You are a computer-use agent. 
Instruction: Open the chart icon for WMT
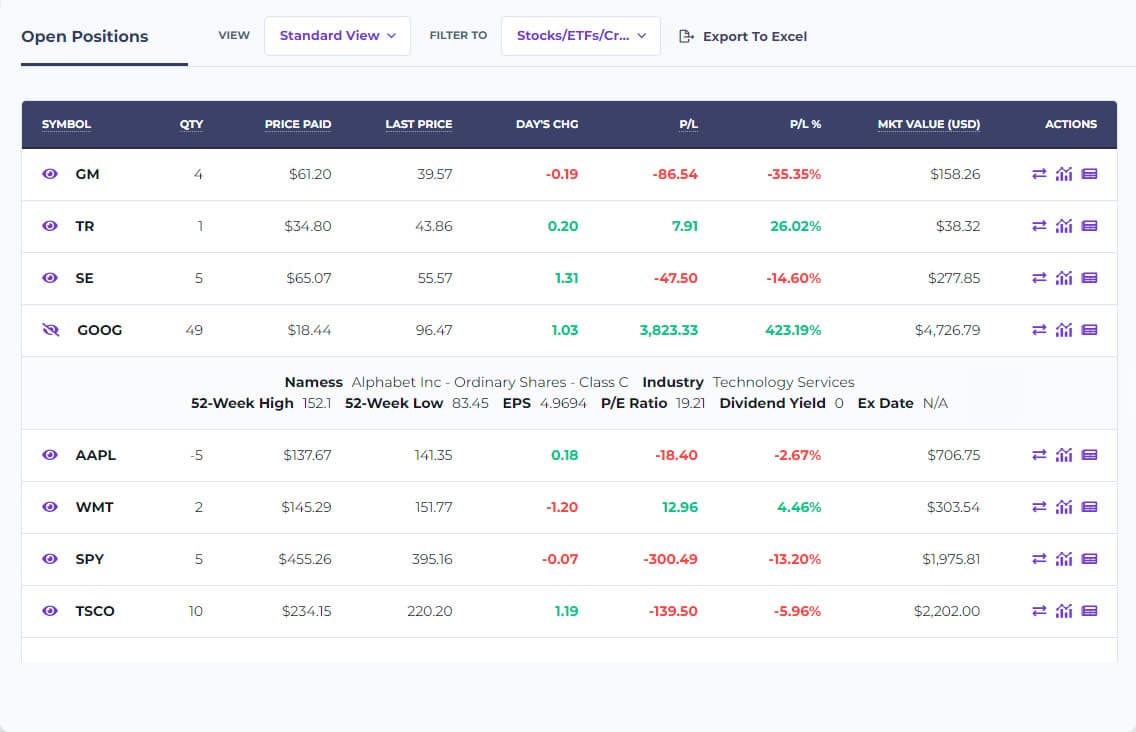click(x=1064, y=507)
